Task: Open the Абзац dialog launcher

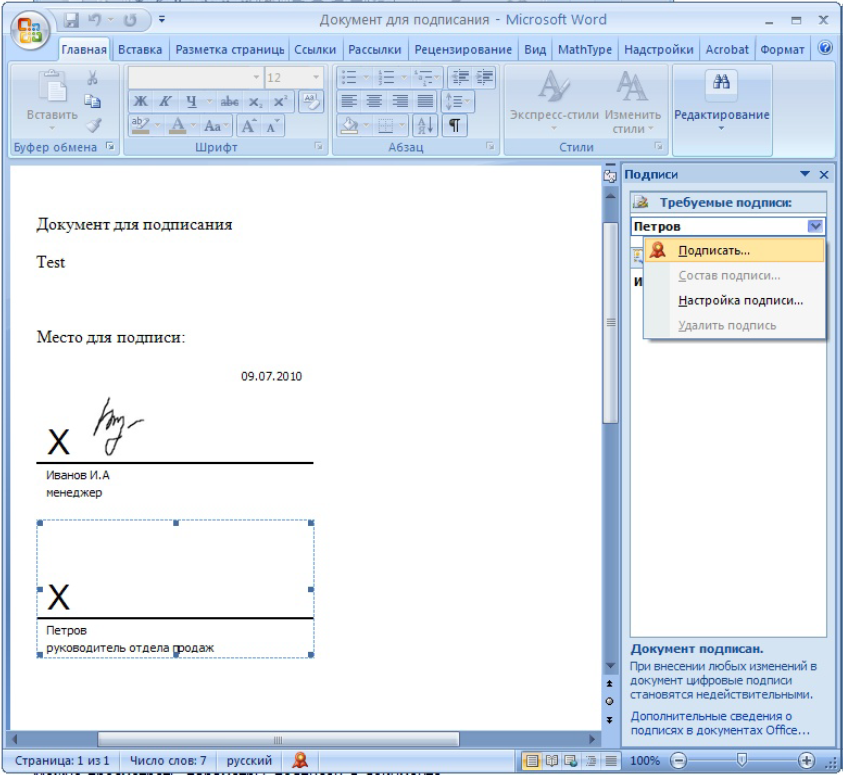Action: [x=490, y=146]
